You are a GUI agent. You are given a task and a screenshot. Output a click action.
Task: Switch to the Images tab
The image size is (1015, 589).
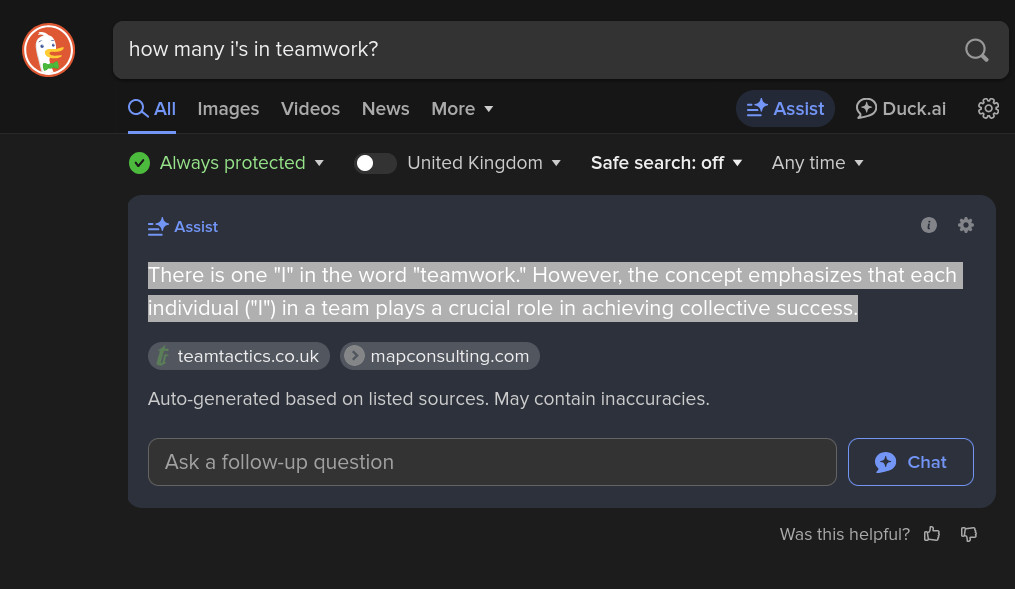point(228,109)
